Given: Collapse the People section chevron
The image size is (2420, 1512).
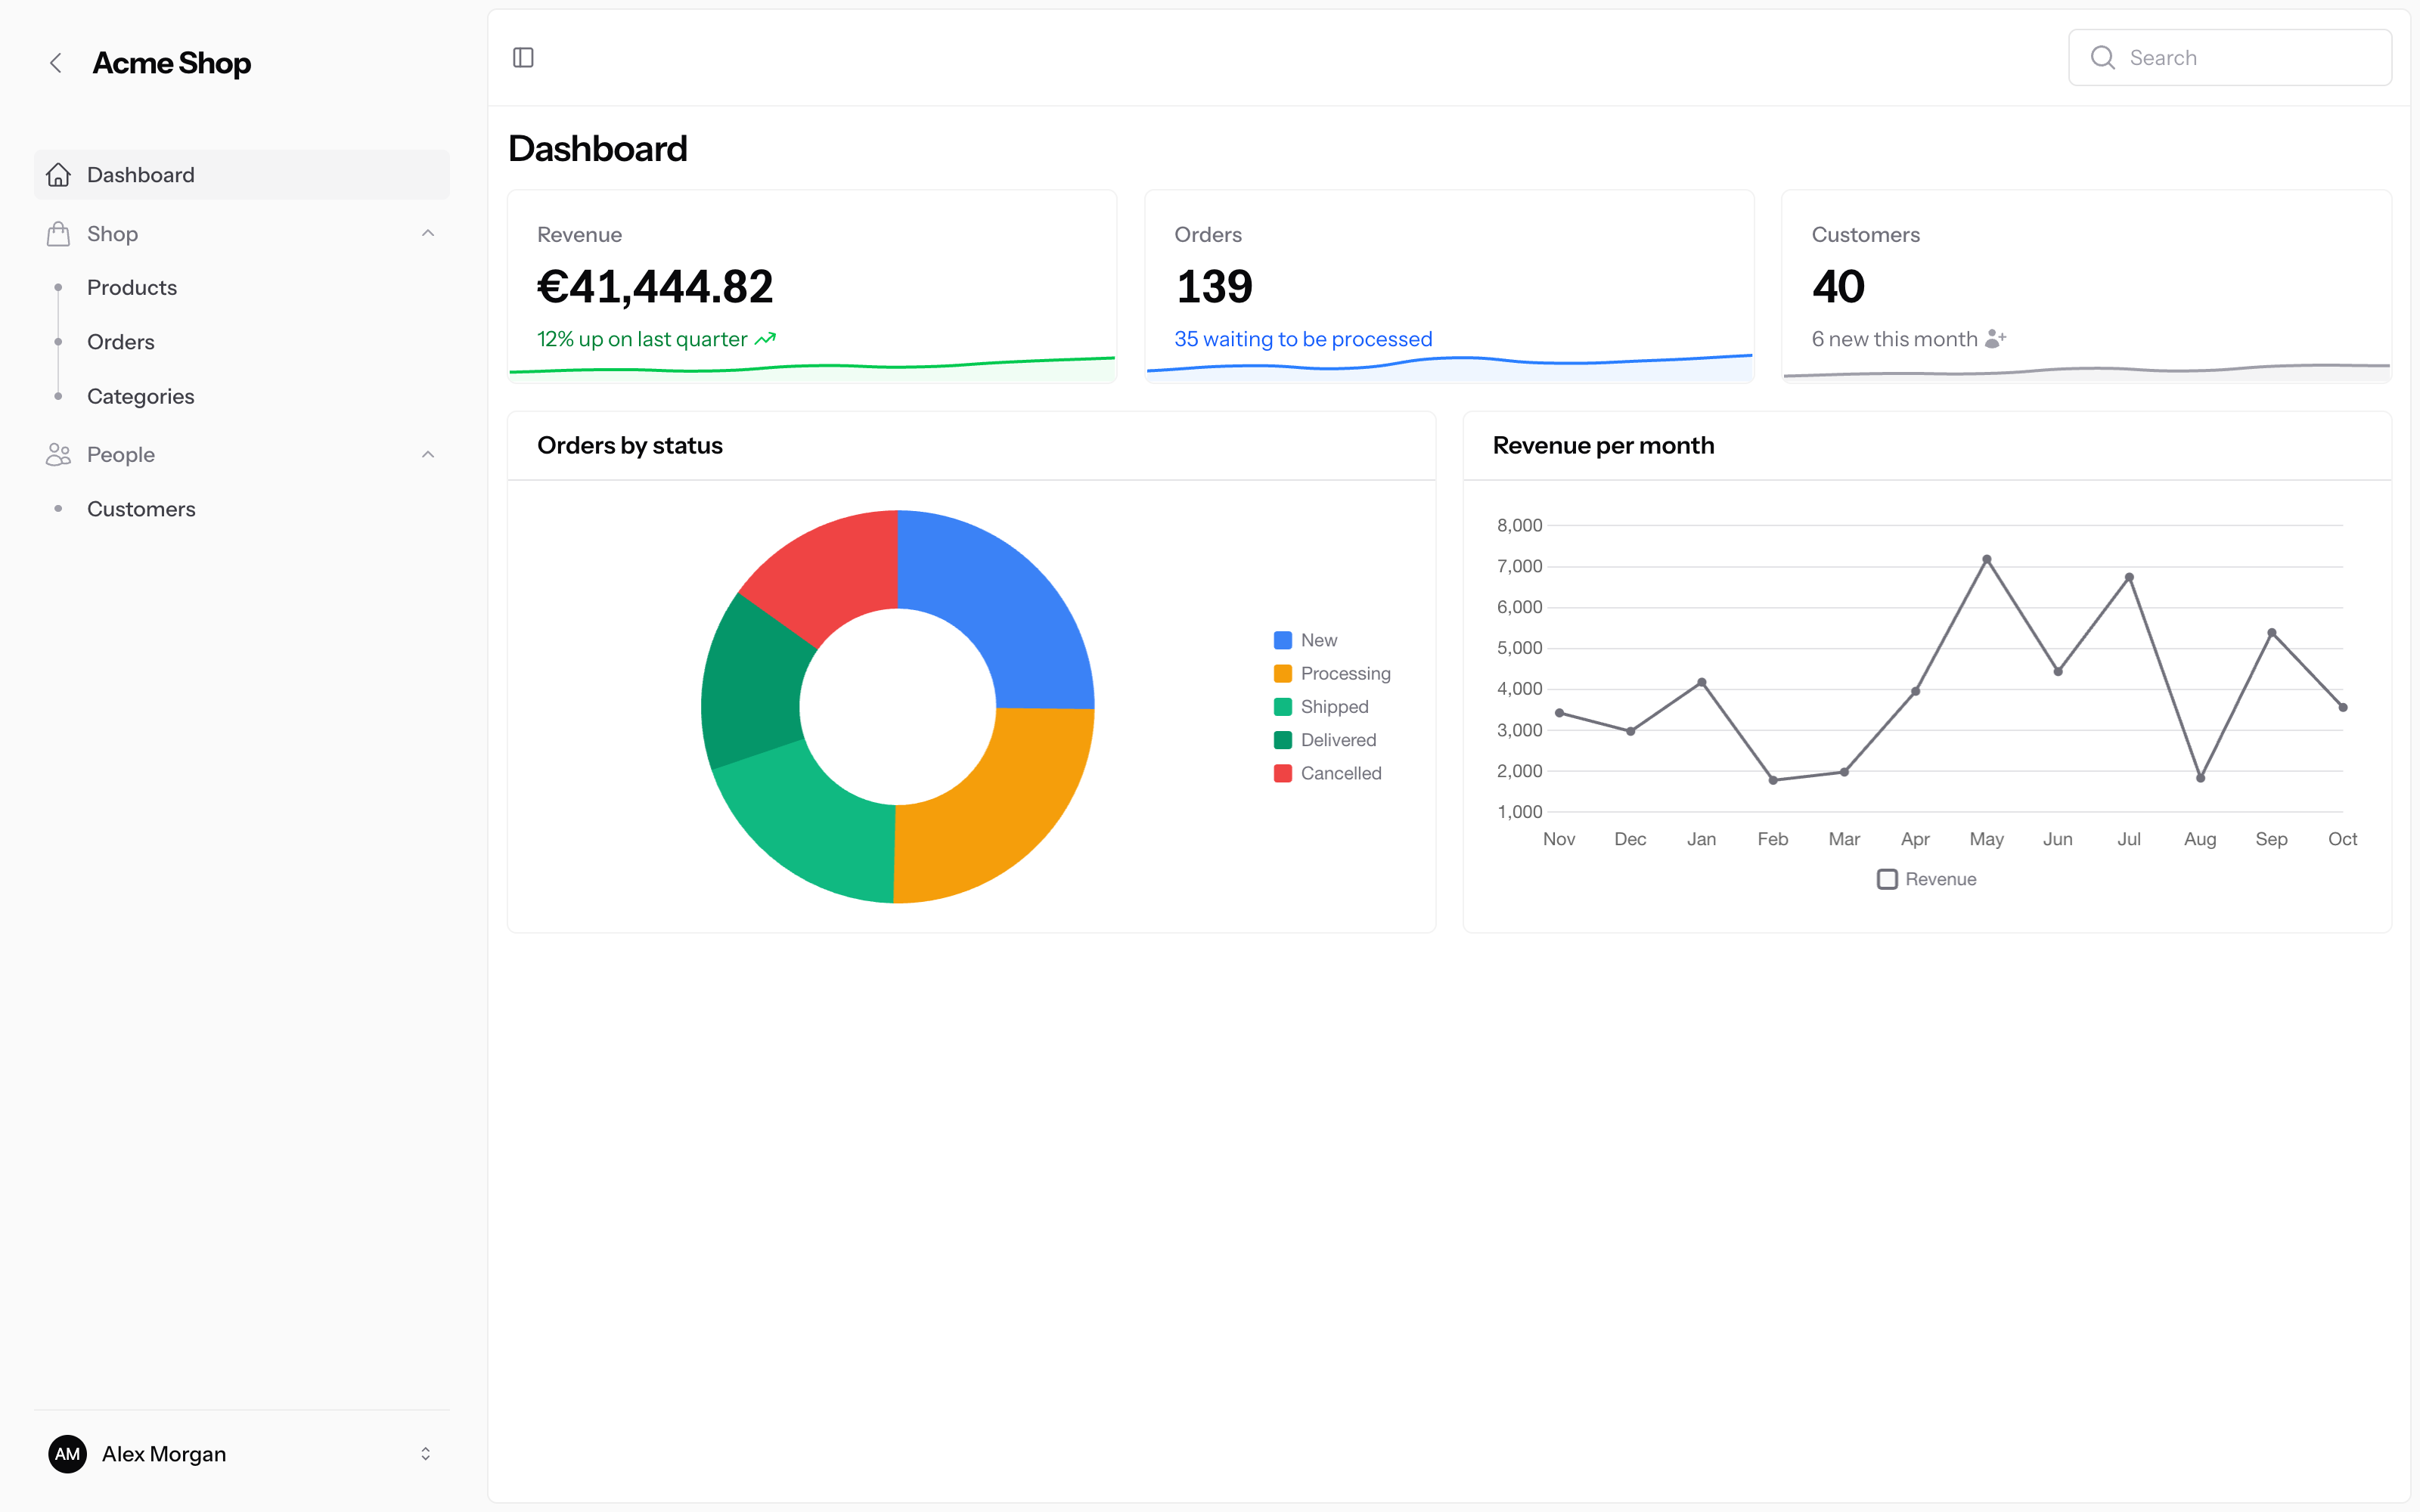Looking at the screenshot, I should tap(428, 455).
